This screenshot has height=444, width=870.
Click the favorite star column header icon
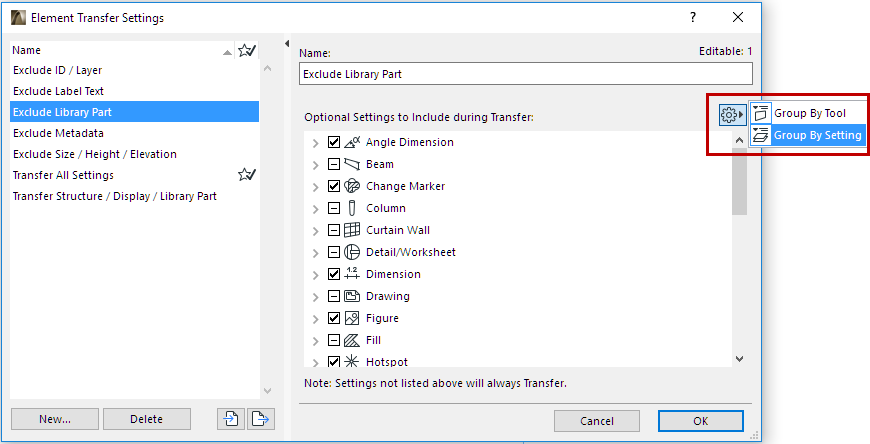(247, 51)
